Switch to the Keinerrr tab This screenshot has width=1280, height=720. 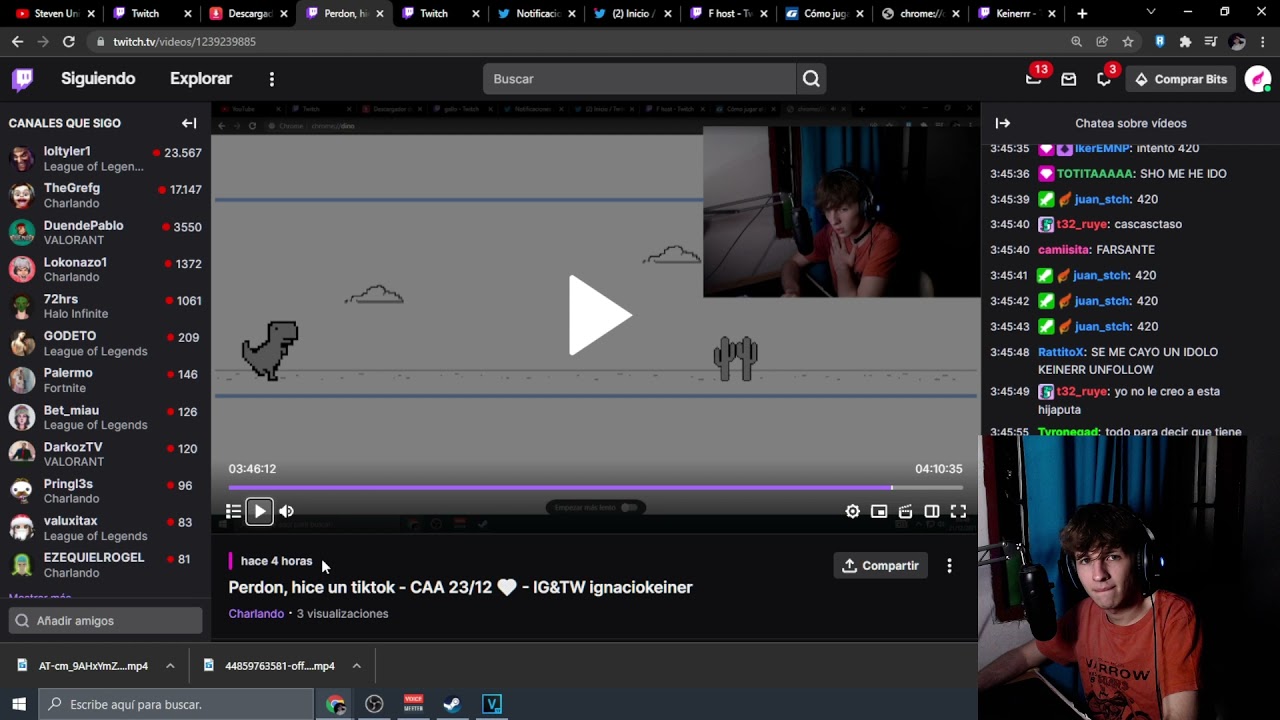click(x=1014, y=14)
